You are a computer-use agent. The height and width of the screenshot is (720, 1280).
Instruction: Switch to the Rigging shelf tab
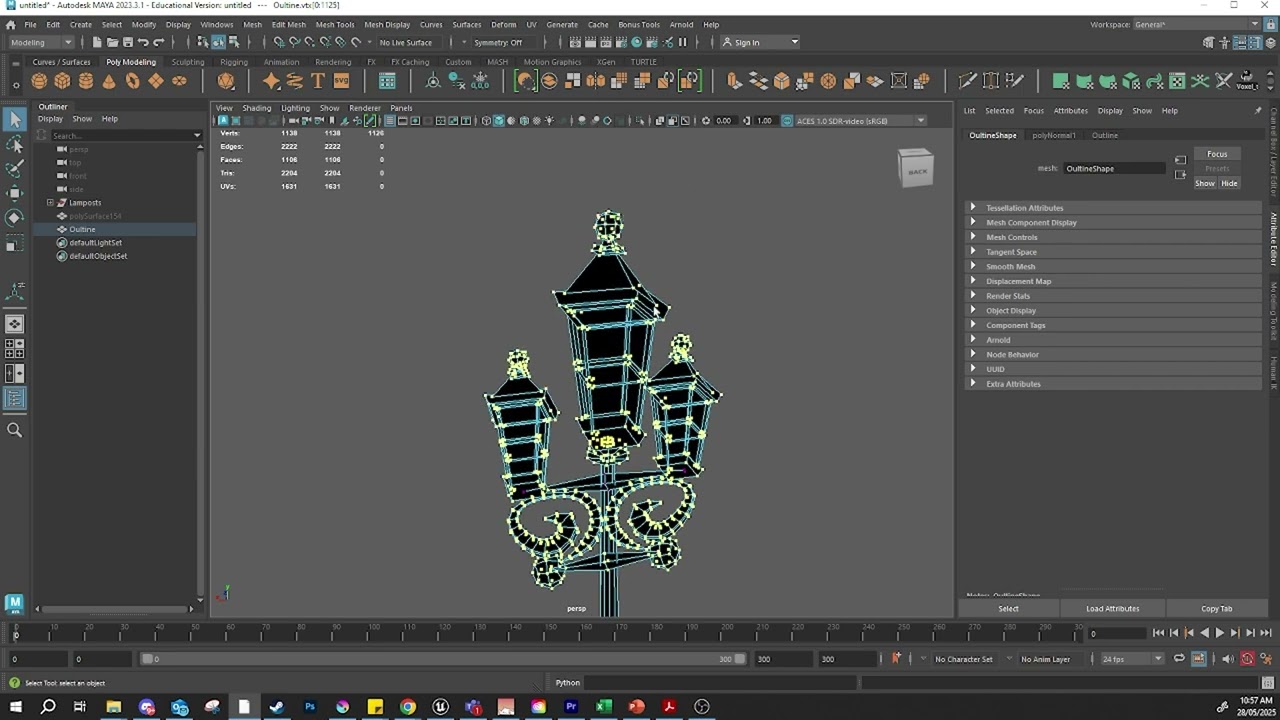coord(234,62)
